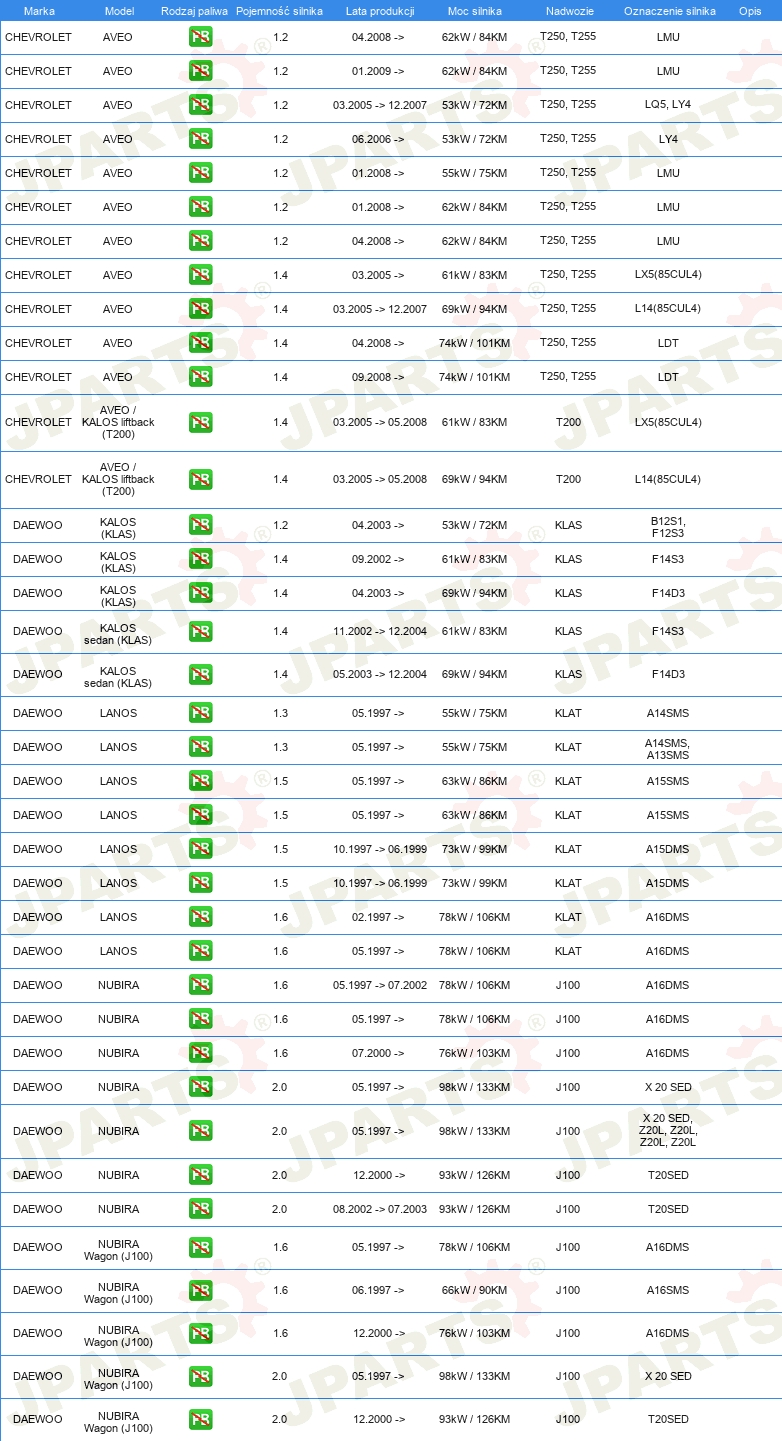Viewport: 782px width, 1441px height.
Task: Select the 07.2000 -> production date cell
Action: click(x=378, y=1054)
